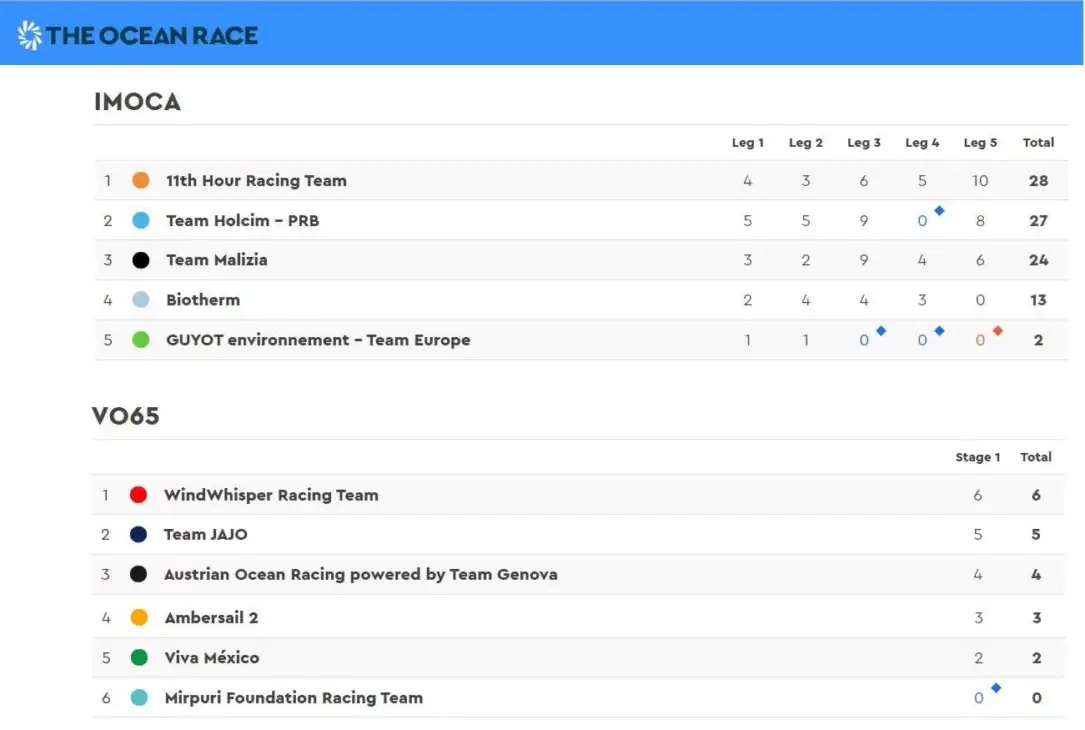Screen dimensions: 1085x730
Task: Click Team Holcim Leg 5 score 8
Action: [980, 221]
